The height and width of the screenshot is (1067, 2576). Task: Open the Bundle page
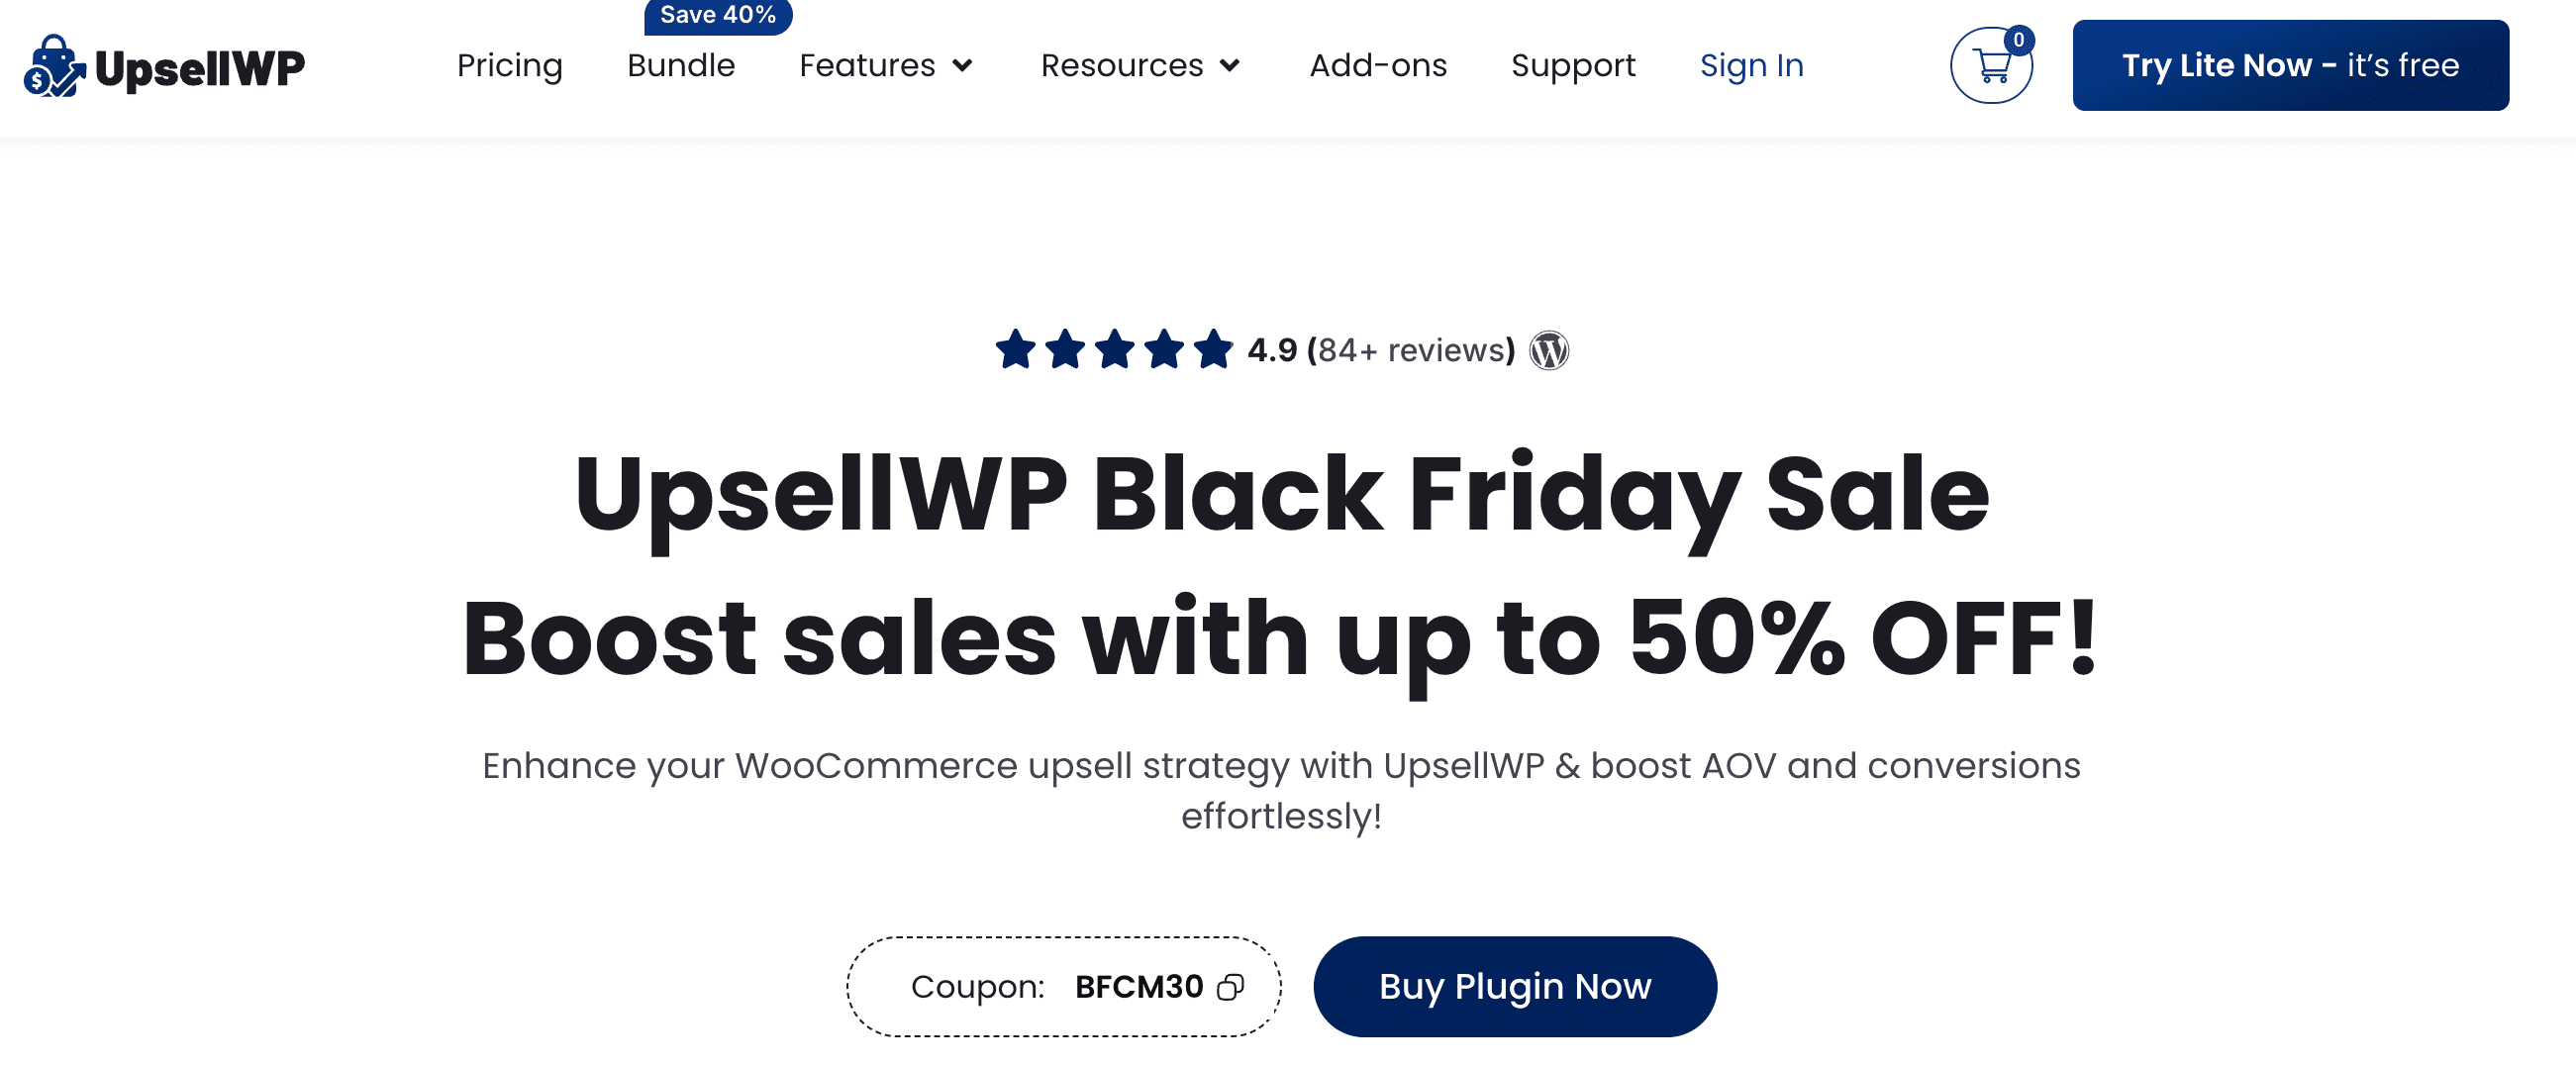click(x=681, y=66)
